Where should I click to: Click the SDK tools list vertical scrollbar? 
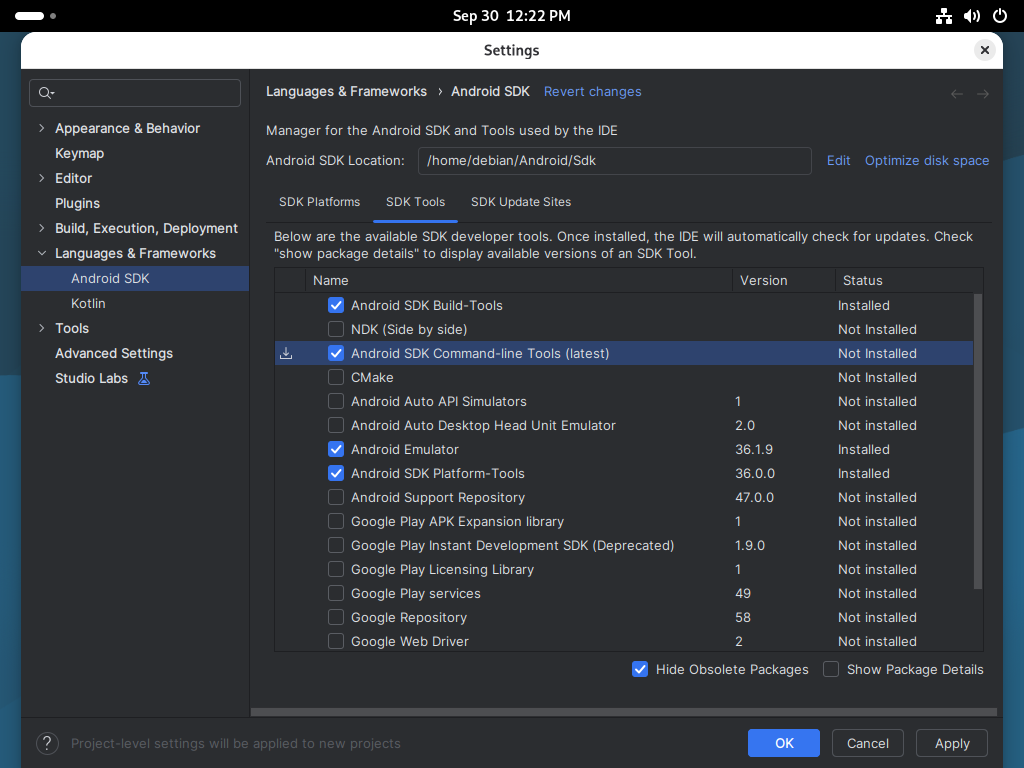pos(978,440)
